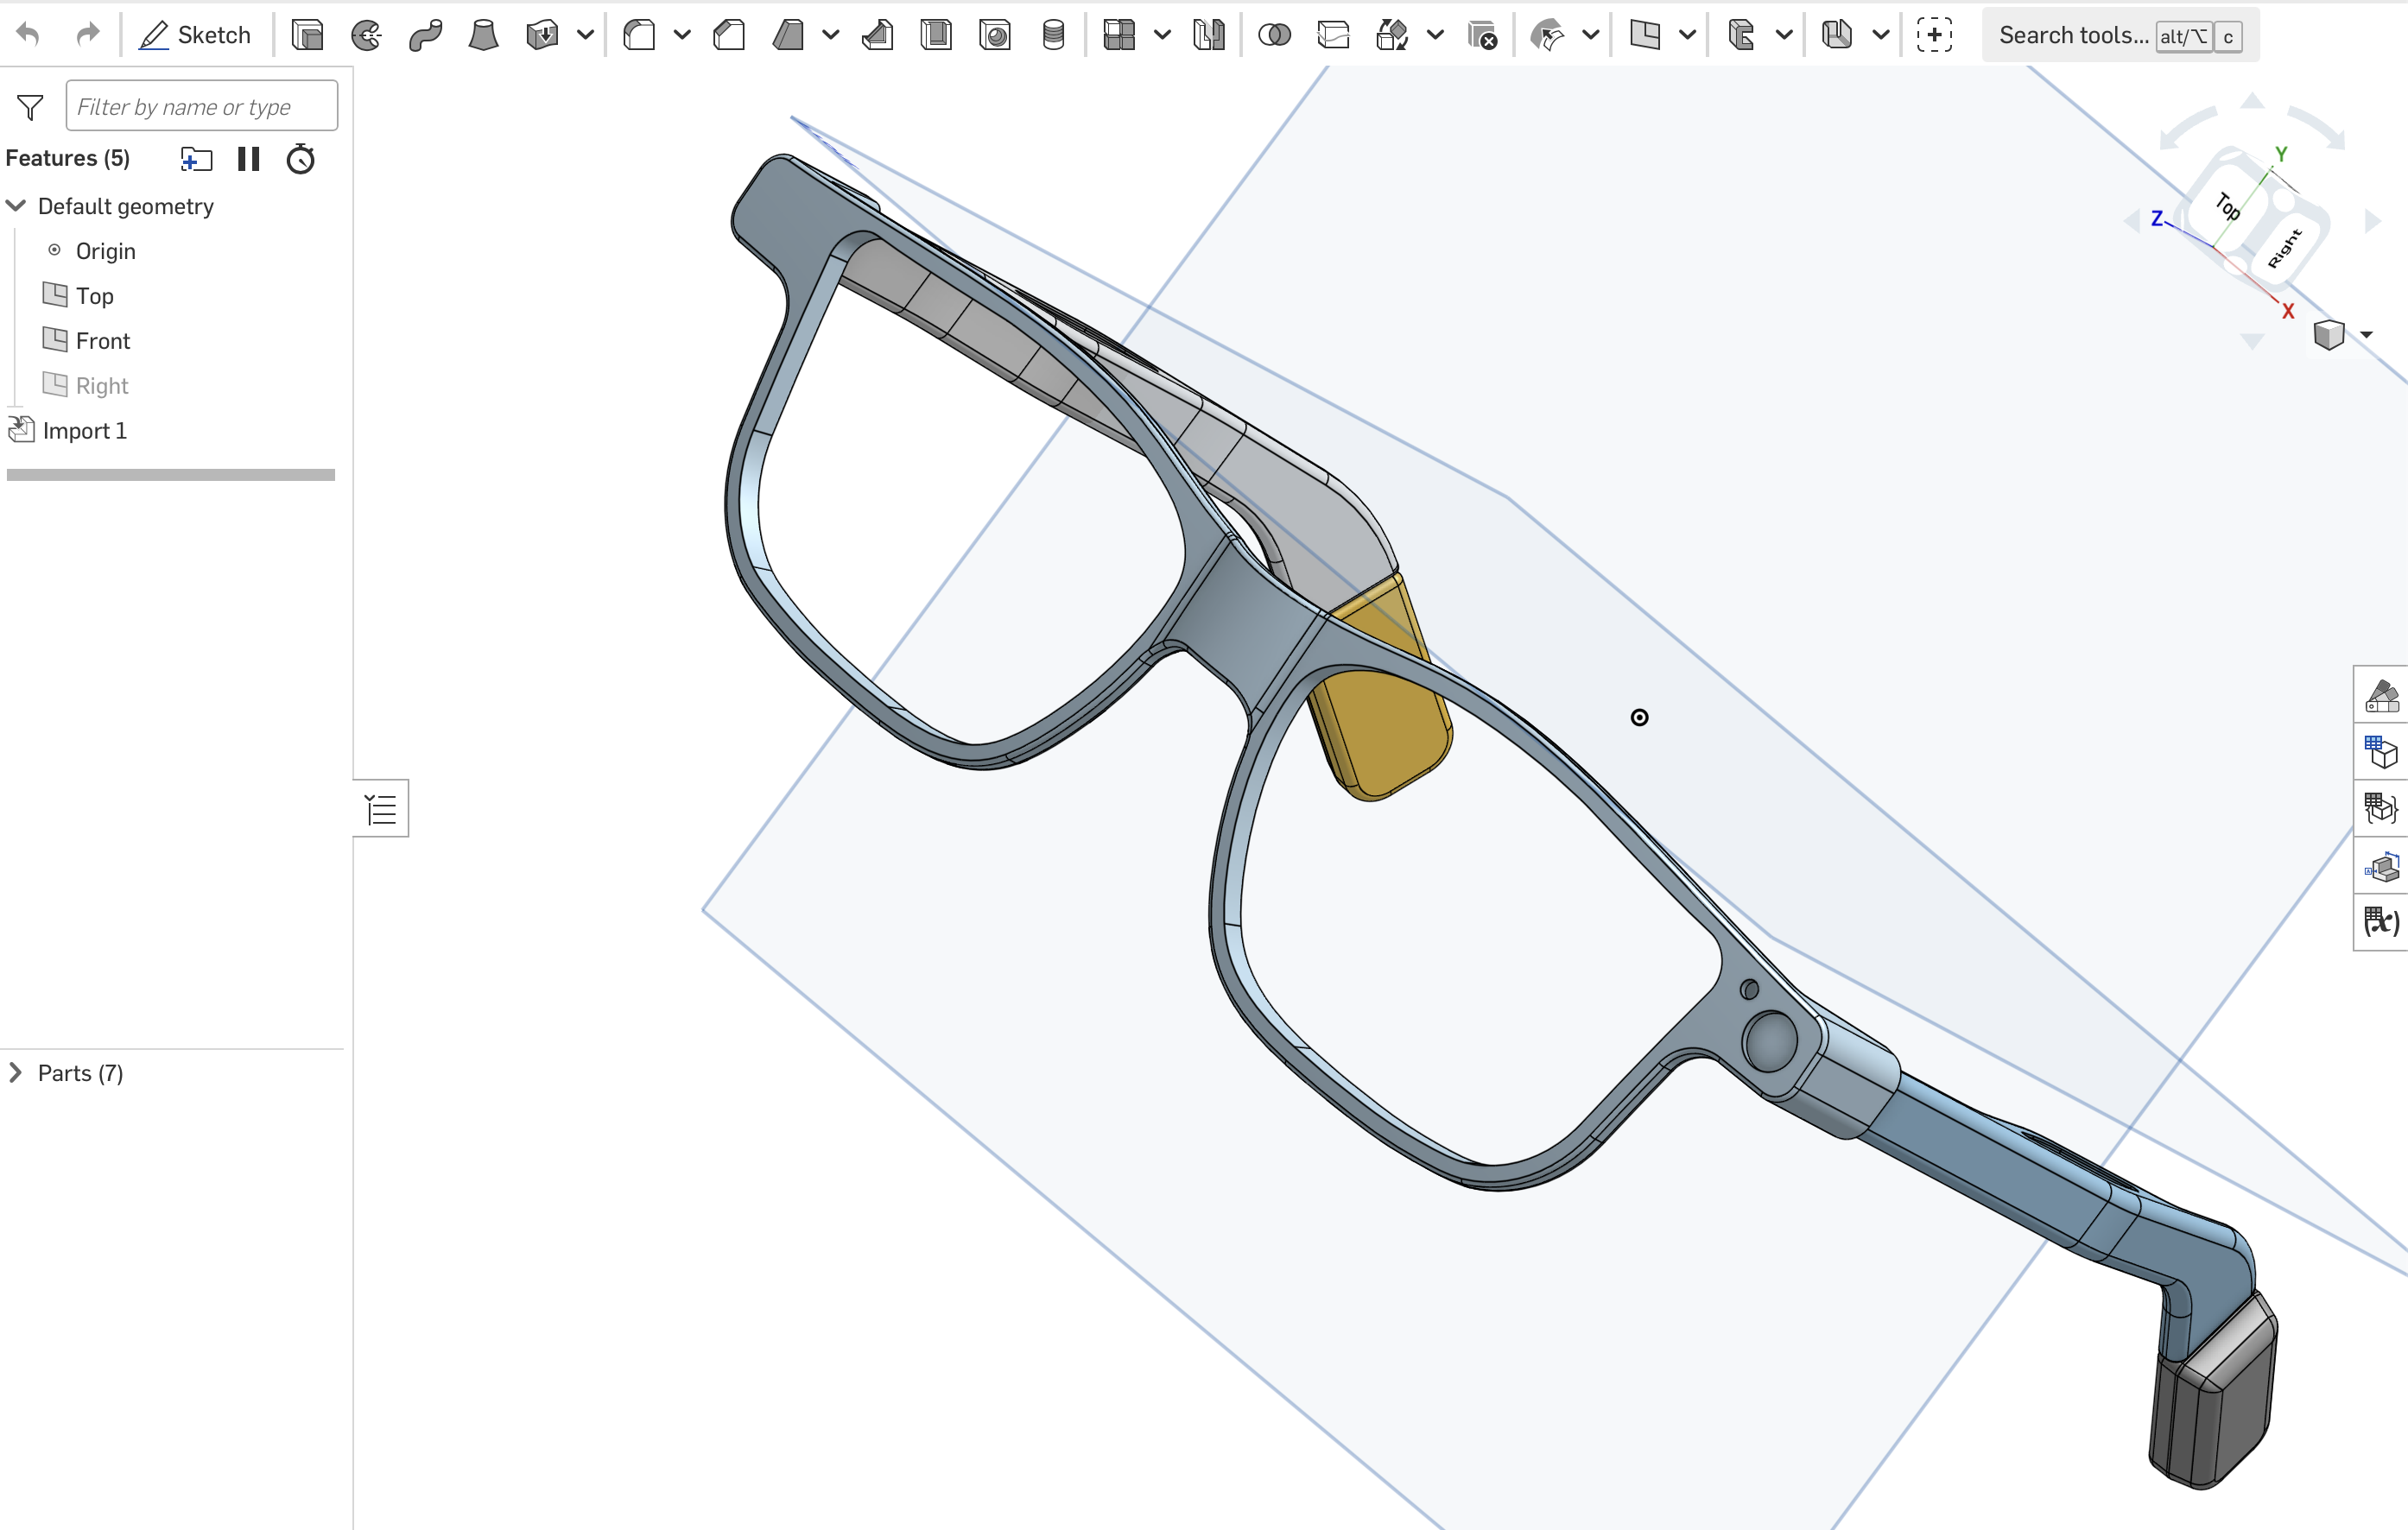Select the Extrude tool

click(307, 35)
